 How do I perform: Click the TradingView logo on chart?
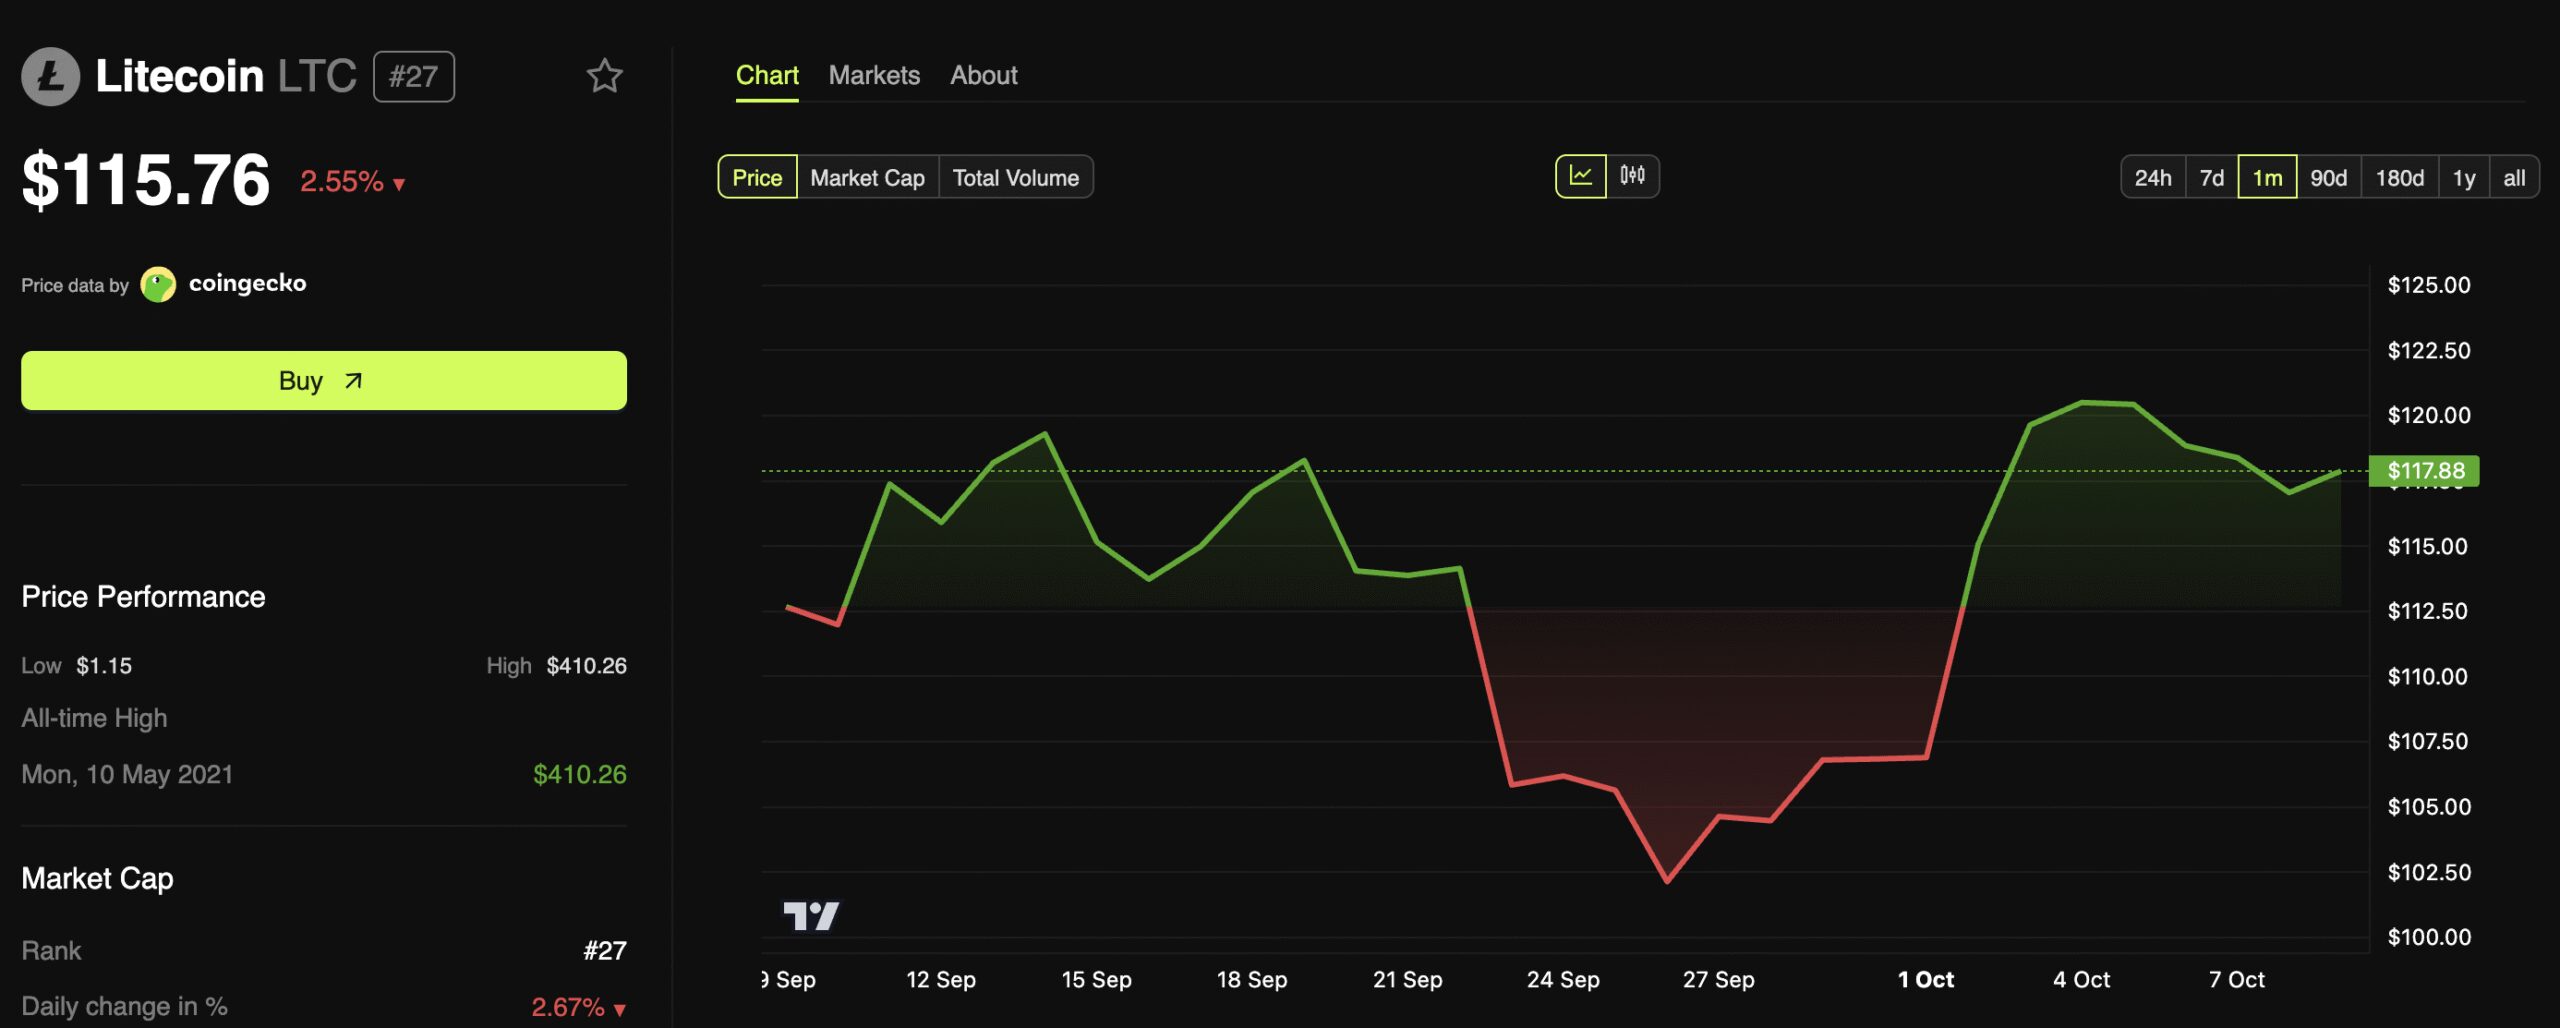[810, 915]
